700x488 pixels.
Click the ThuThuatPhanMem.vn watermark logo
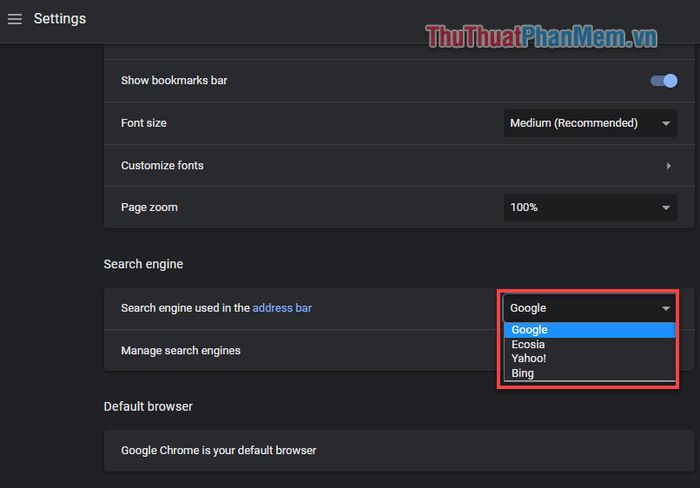click(541, 37)
